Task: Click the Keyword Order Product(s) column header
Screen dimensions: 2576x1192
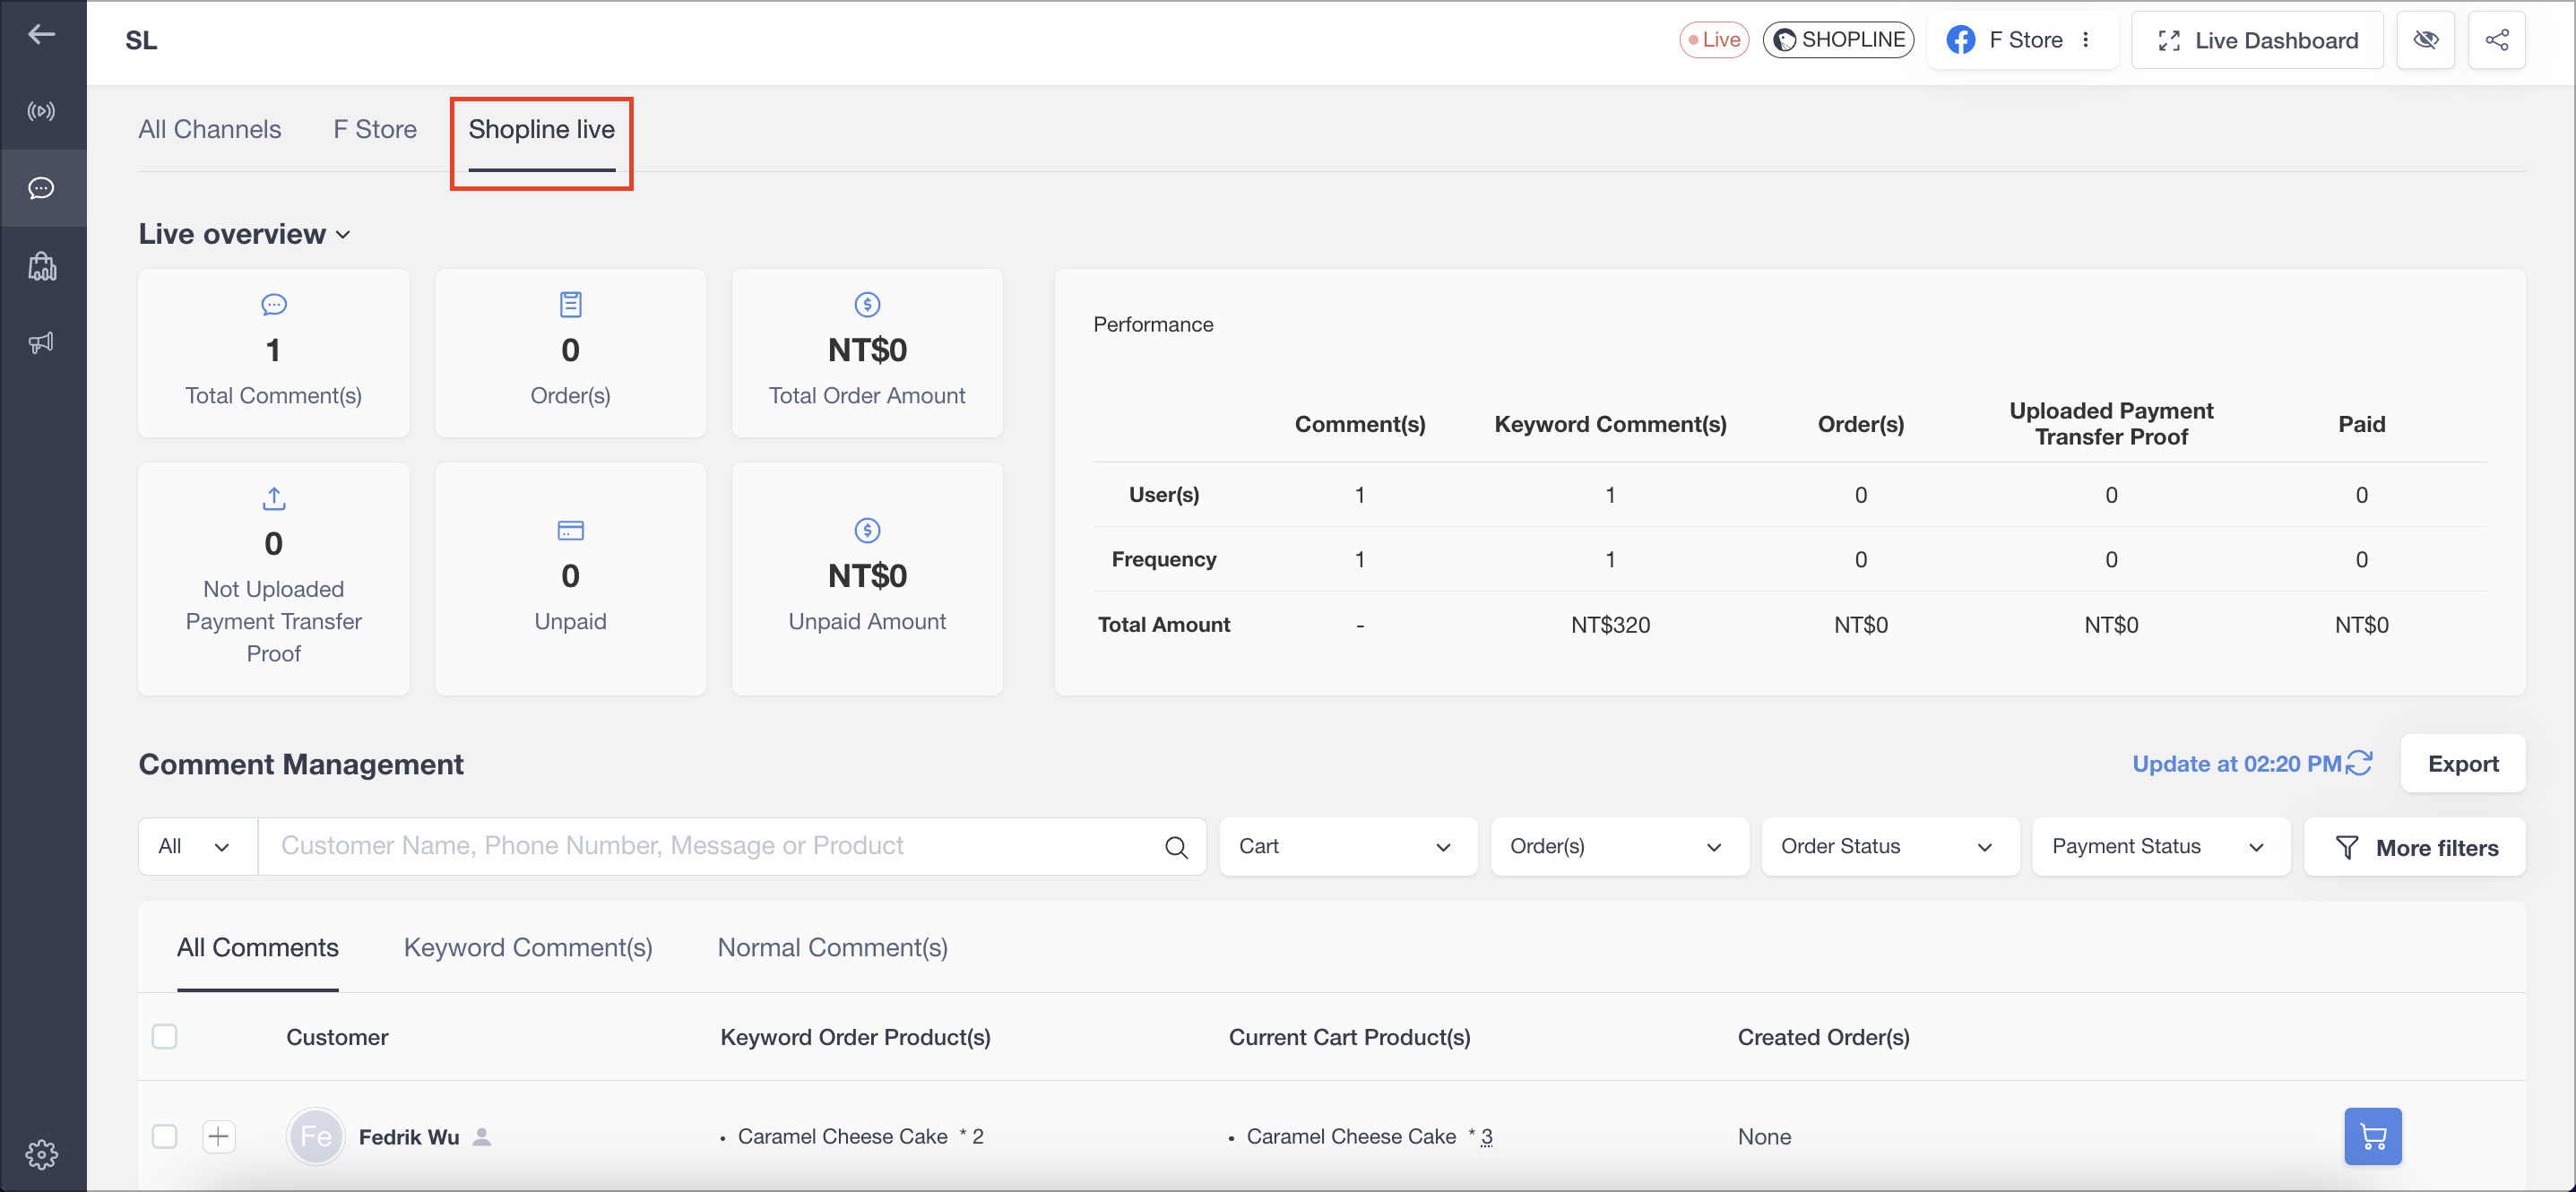Action: 855,1037
